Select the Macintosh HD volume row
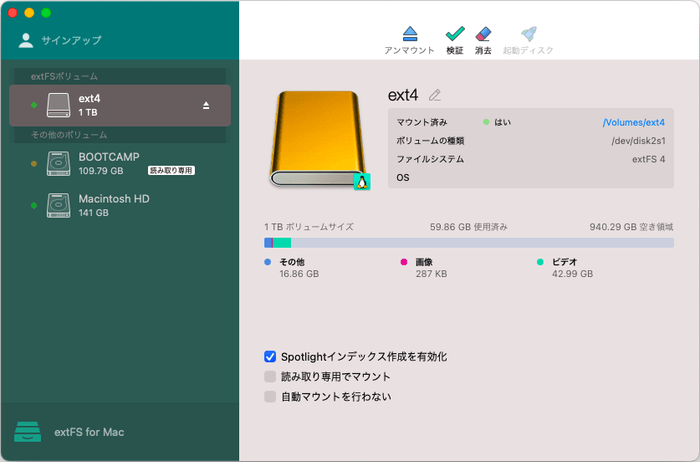 120,205
